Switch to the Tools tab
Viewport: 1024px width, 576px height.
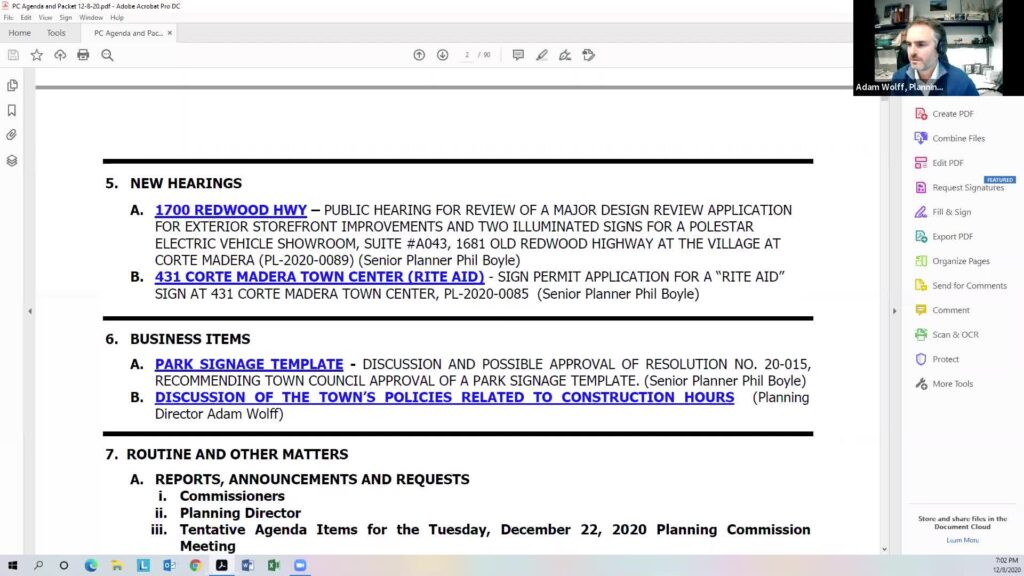coord(56,33)
